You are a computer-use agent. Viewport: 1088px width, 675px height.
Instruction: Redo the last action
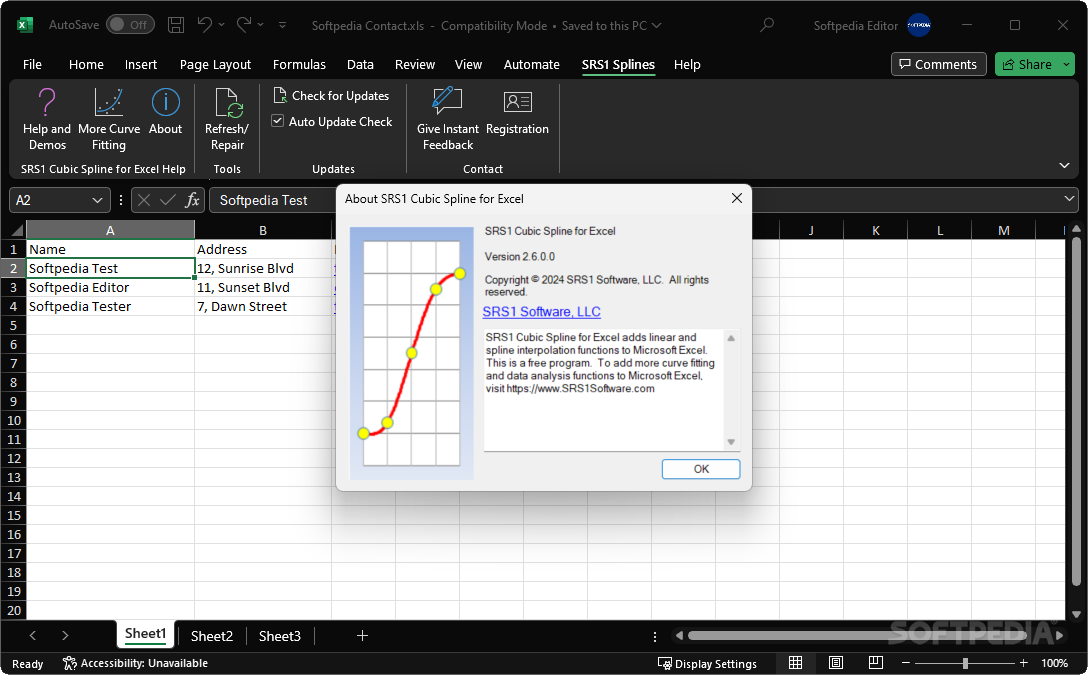click(244, 25)
